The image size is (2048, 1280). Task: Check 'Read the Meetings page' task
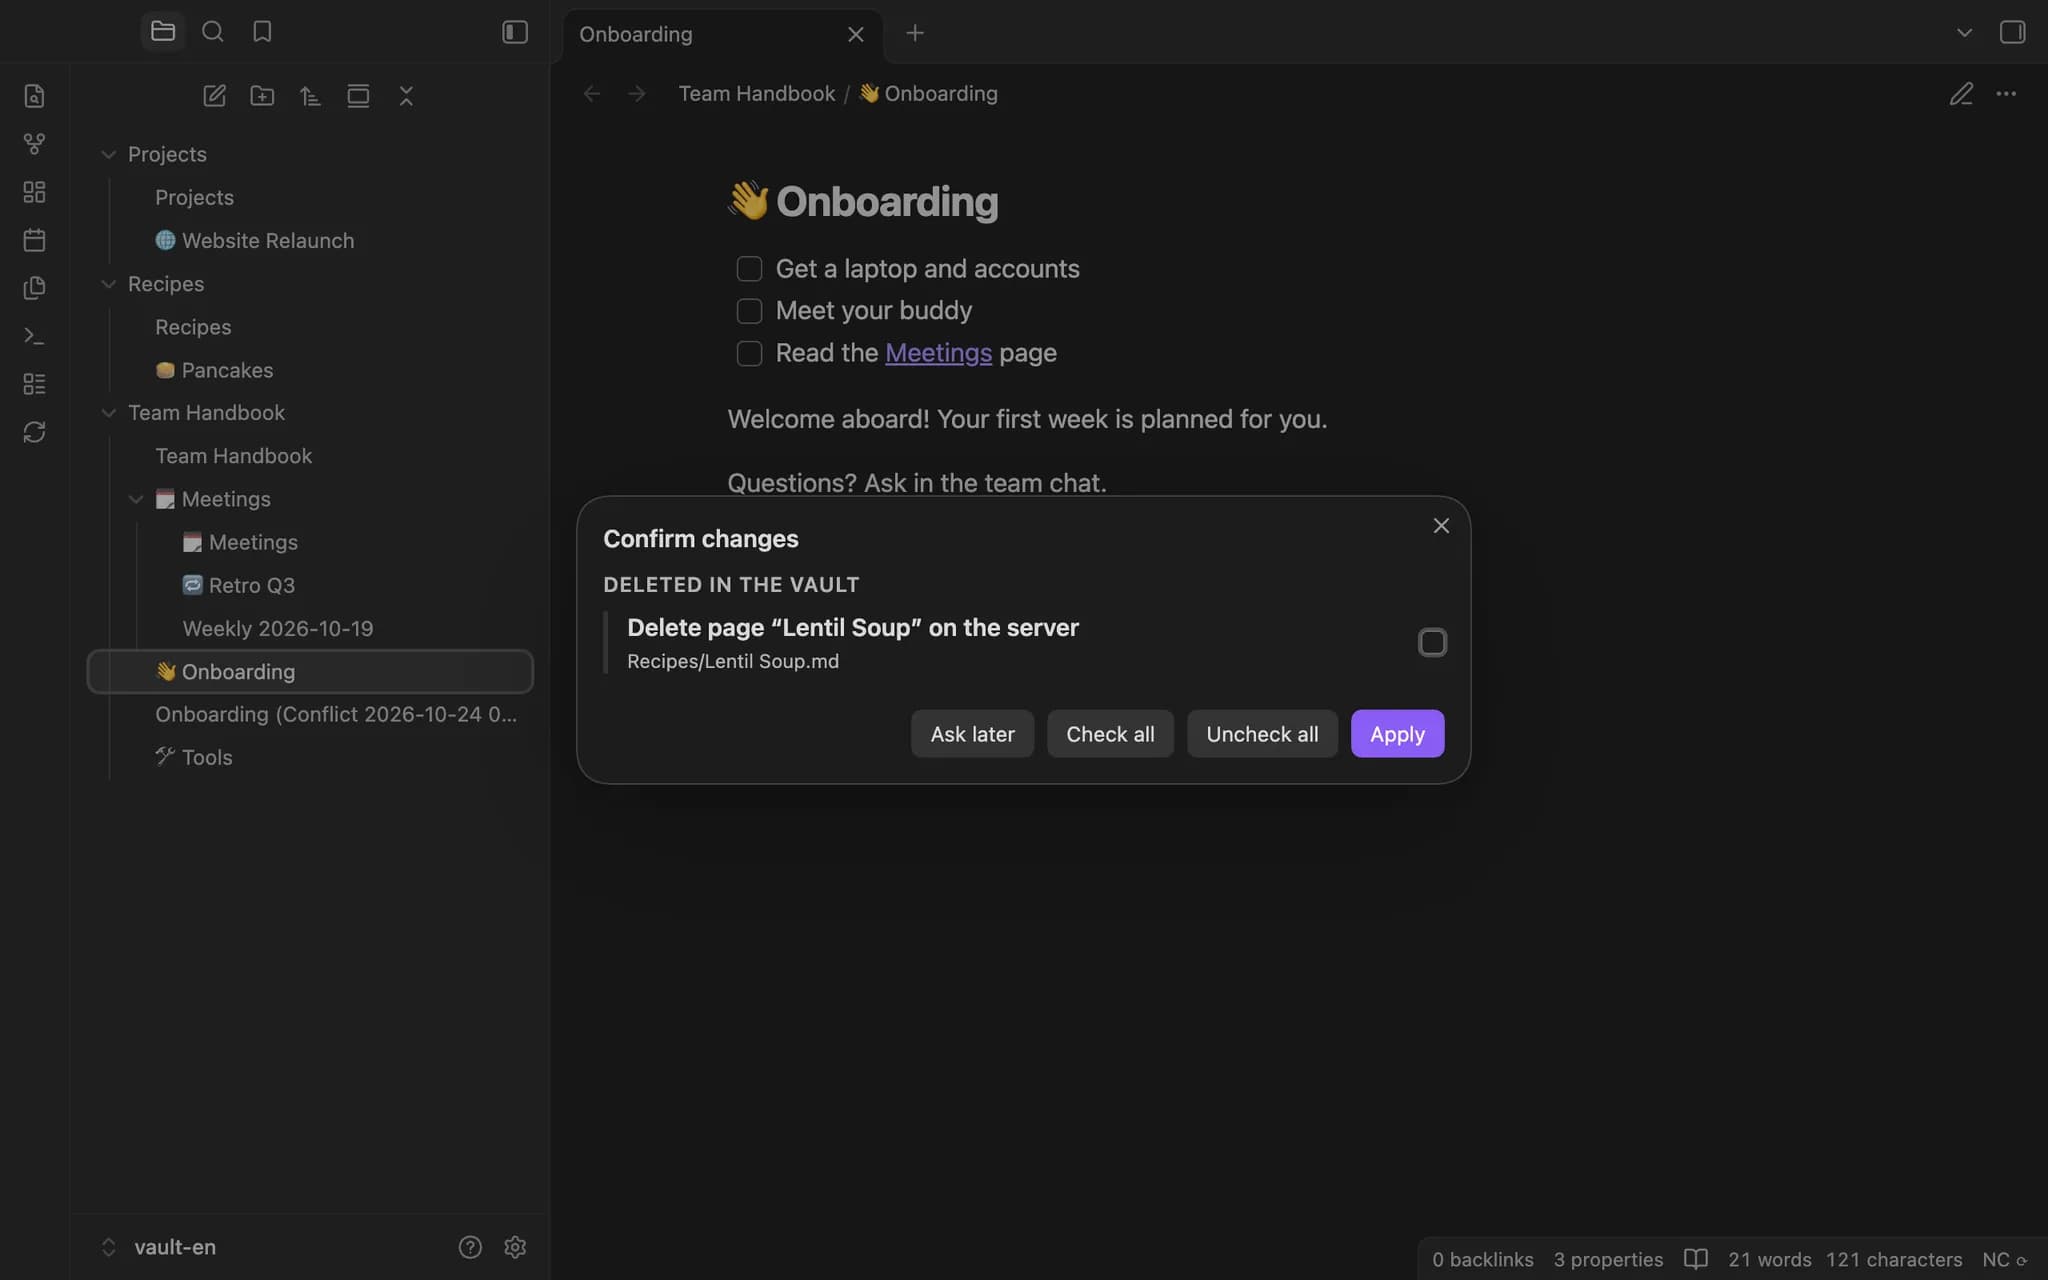click(749, 353)
